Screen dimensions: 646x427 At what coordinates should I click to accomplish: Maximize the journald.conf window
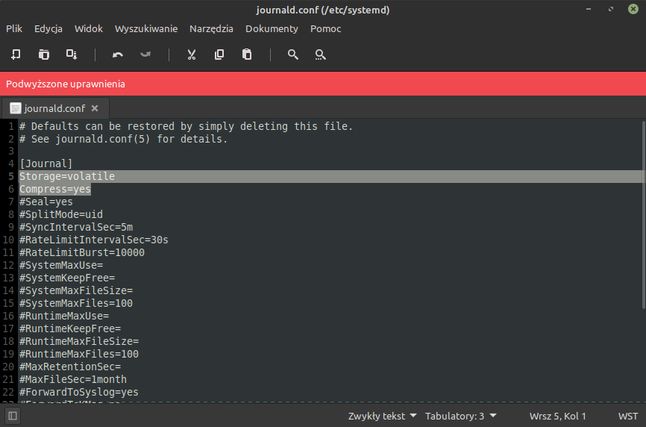611,9
